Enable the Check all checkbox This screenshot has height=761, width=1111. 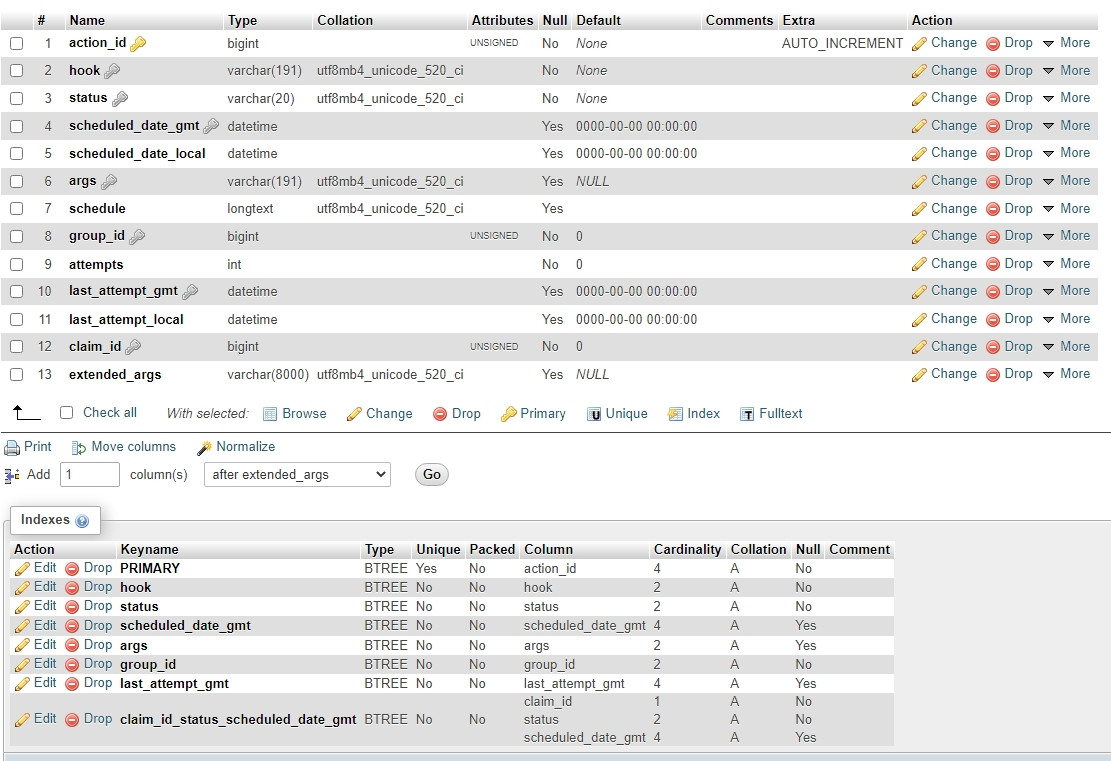click(x=67, y=413)
